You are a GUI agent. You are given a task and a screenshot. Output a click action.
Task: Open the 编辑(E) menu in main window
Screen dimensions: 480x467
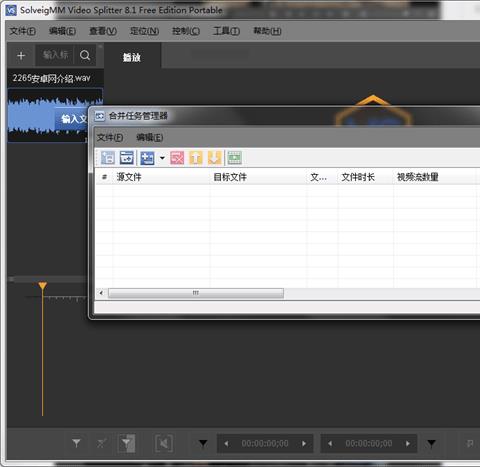click(x=62, y=31)
